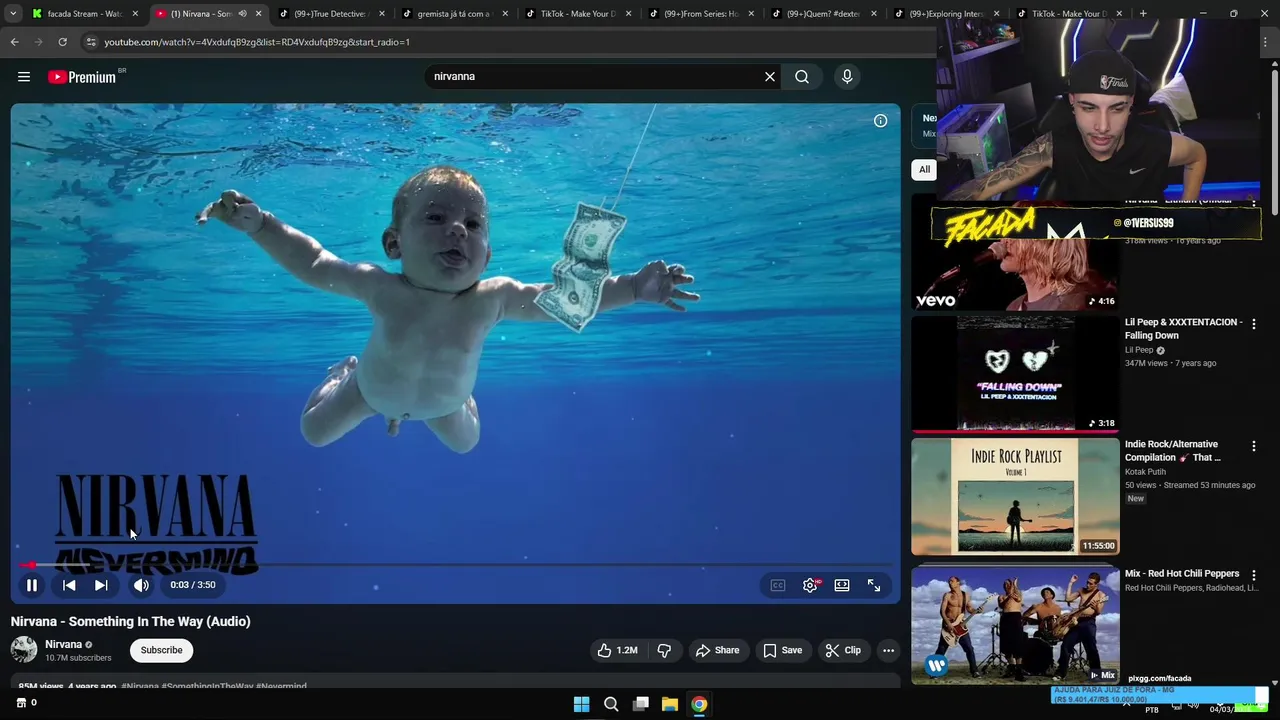Like the video with 1.2M likes

coord(617,650)
